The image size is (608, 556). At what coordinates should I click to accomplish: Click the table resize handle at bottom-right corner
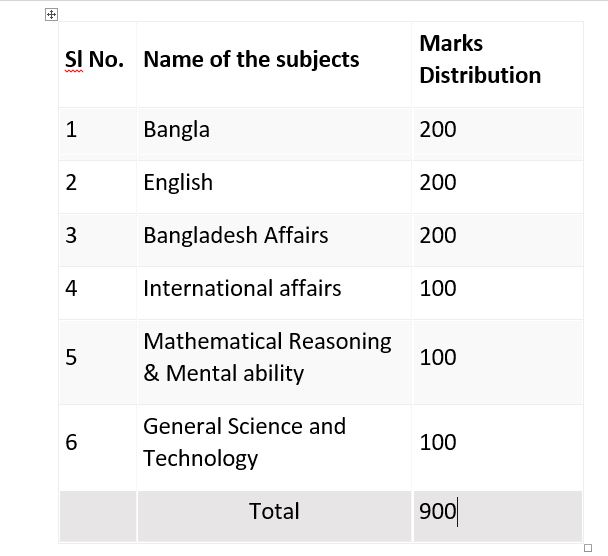pos(588,547)
